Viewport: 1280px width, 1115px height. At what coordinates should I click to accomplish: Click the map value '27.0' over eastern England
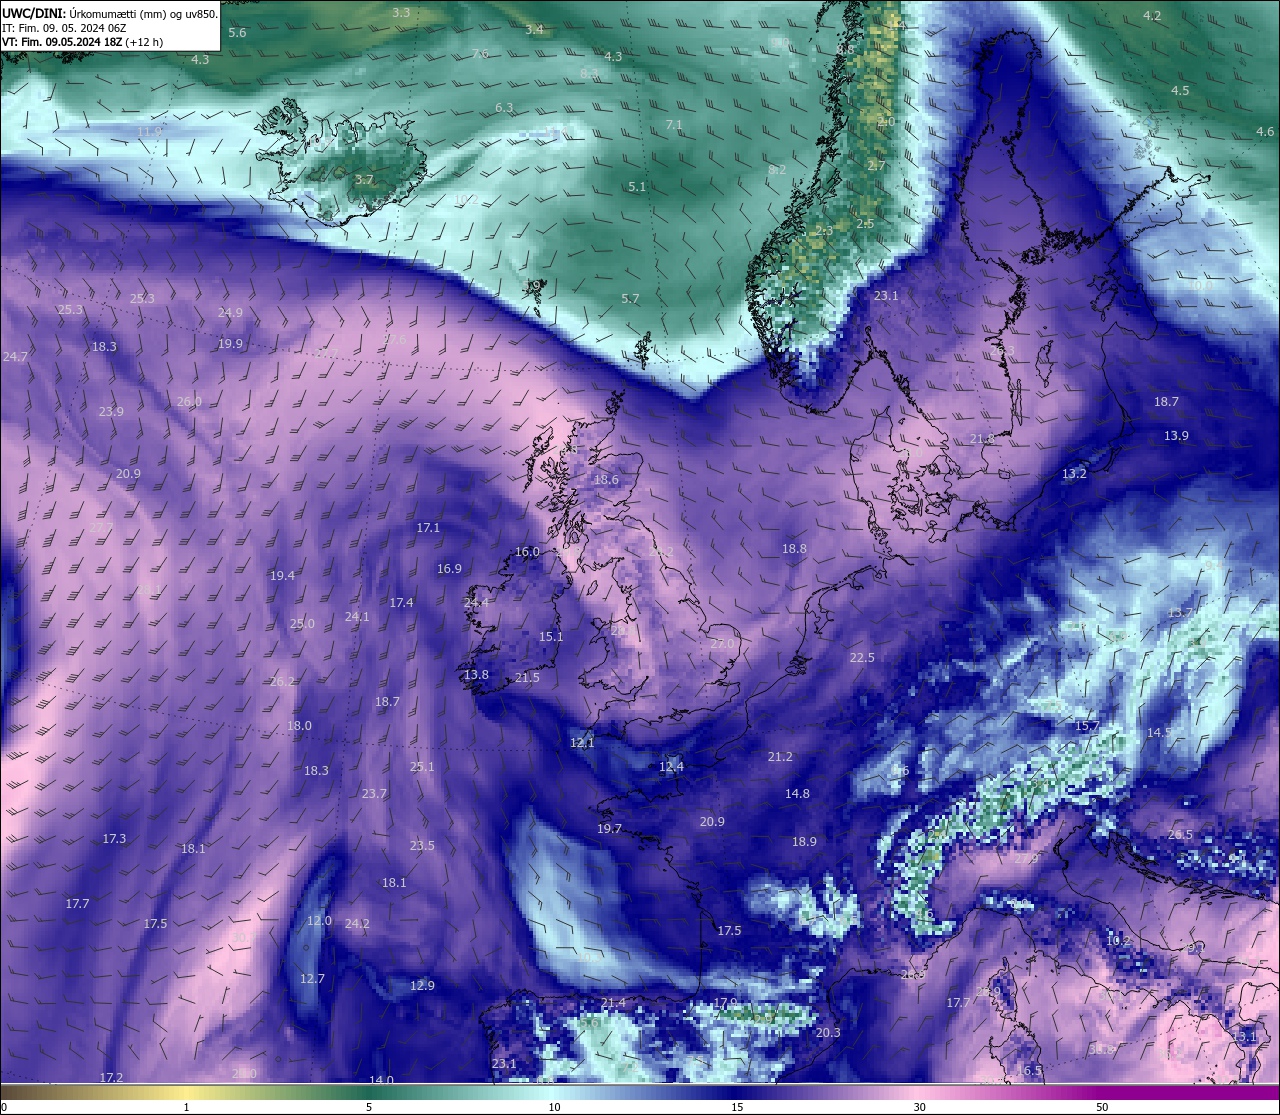point(722,643)
